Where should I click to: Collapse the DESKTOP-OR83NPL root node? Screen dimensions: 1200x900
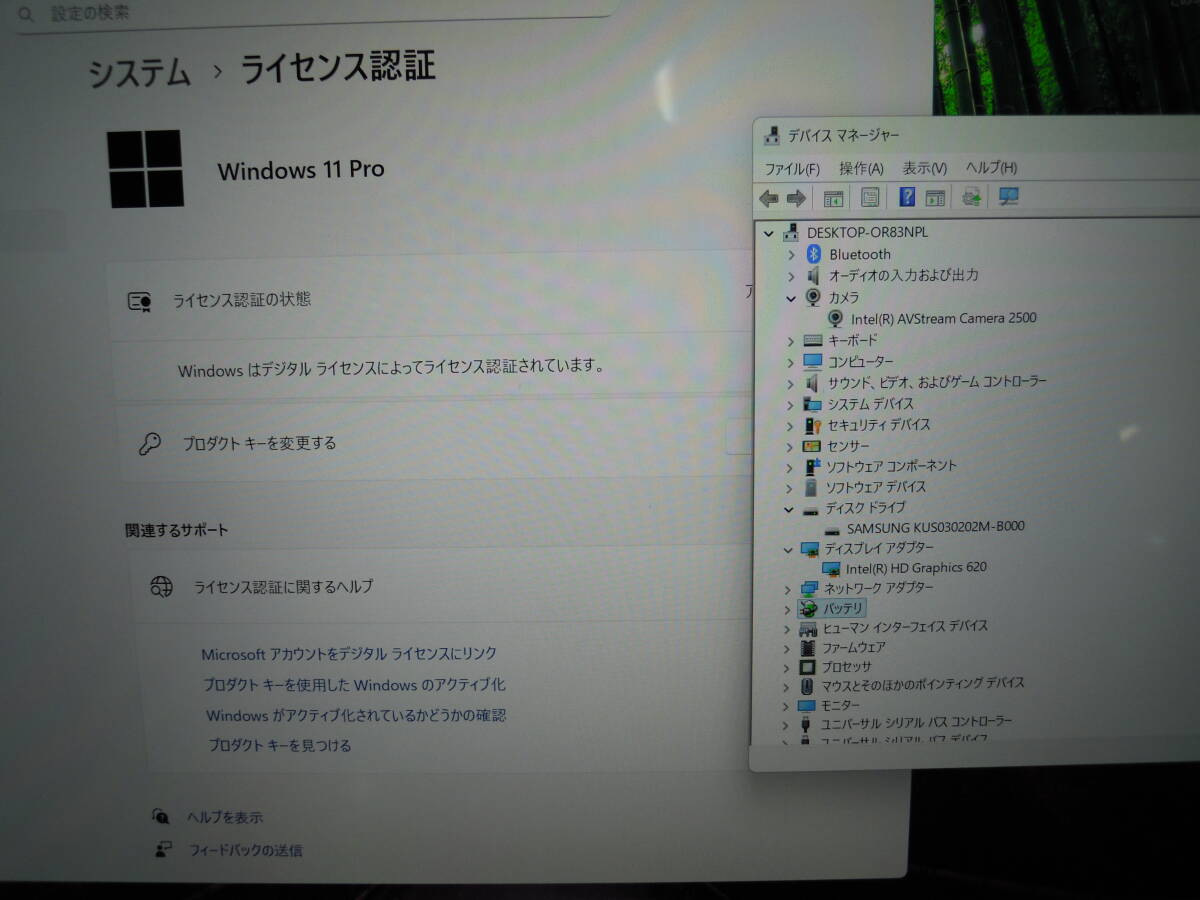pyautogui.click(x=768, y=233)
